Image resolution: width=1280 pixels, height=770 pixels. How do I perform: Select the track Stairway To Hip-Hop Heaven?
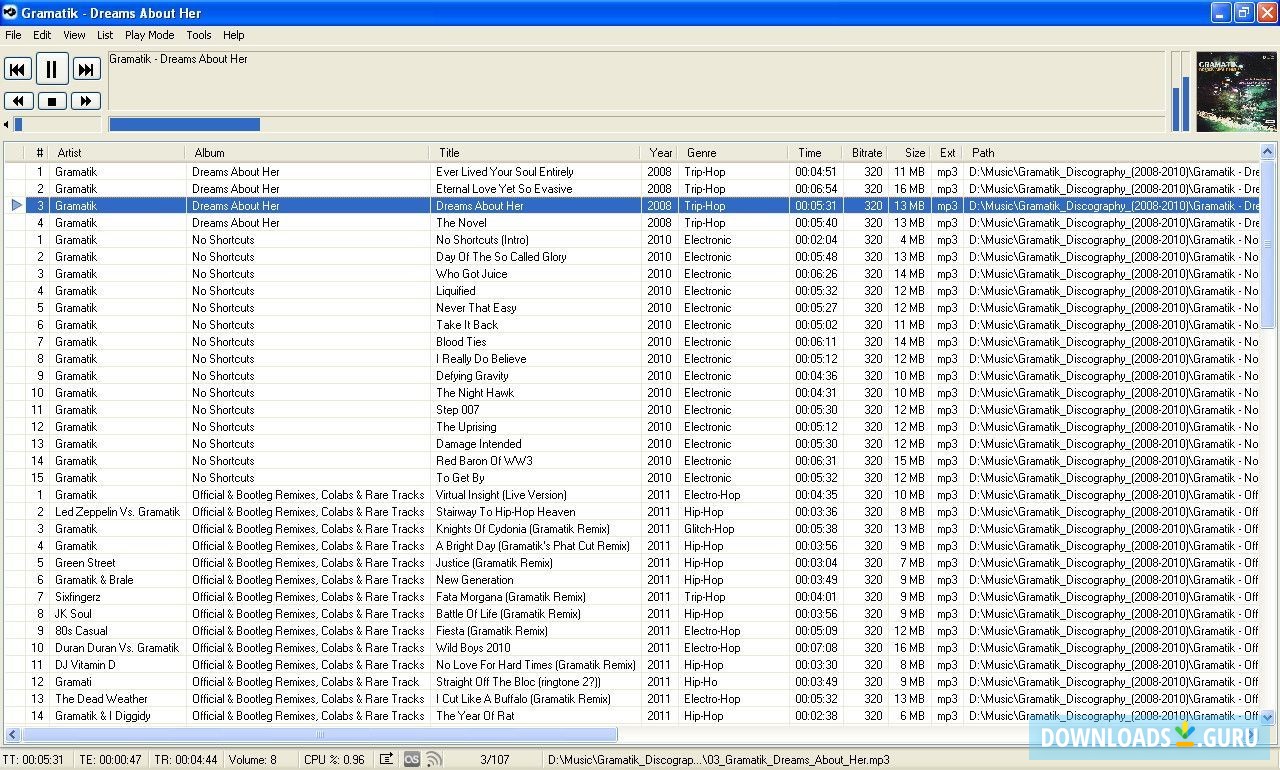click(505, 512)
